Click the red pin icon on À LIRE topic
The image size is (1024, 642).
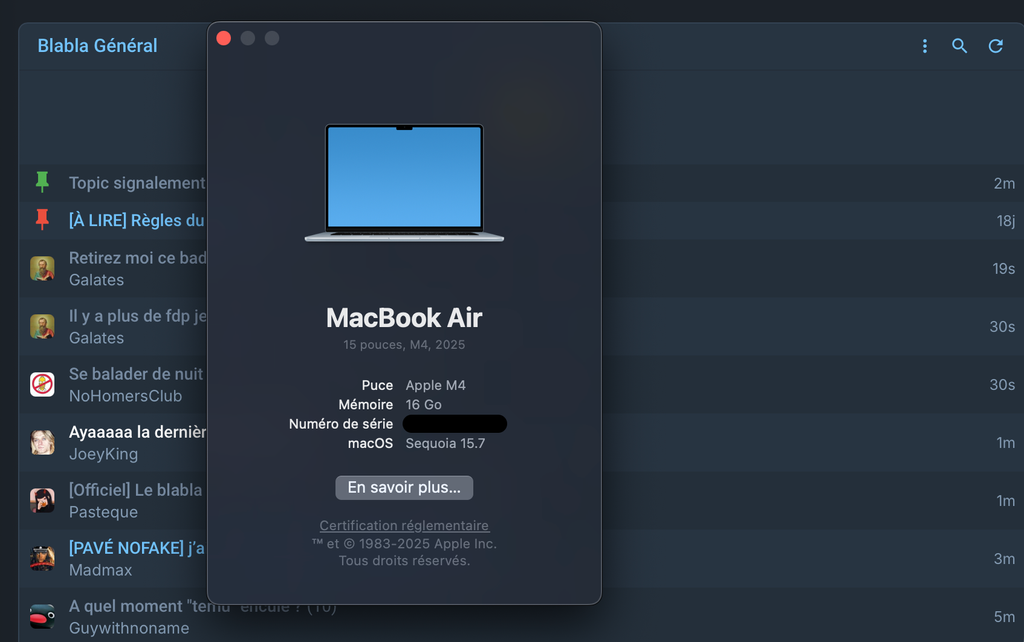click(42, 219)
